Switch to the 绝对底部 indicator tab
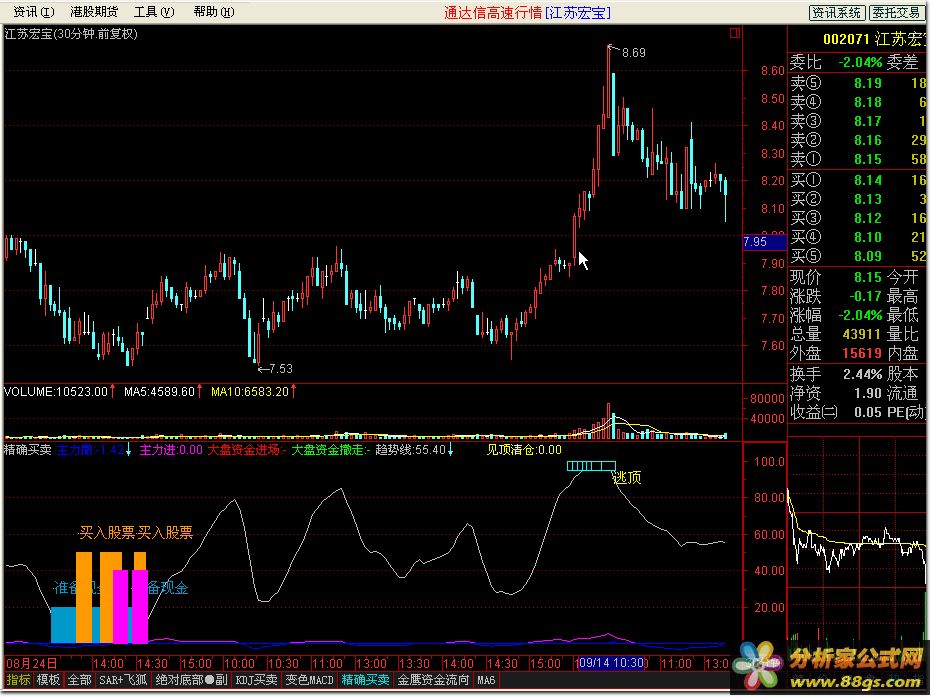Image resolution: width=932 pixels, height=697 pixels. (191, 680)
